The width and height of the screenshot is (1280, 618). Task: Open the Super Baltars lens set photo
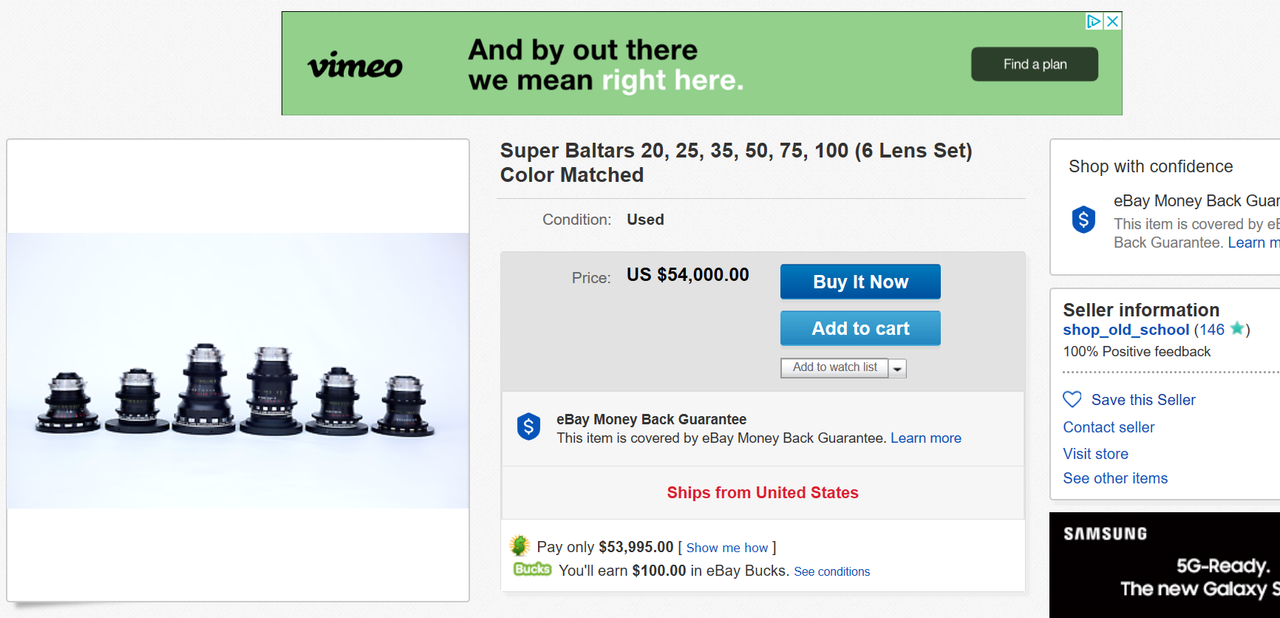[238, 371]
